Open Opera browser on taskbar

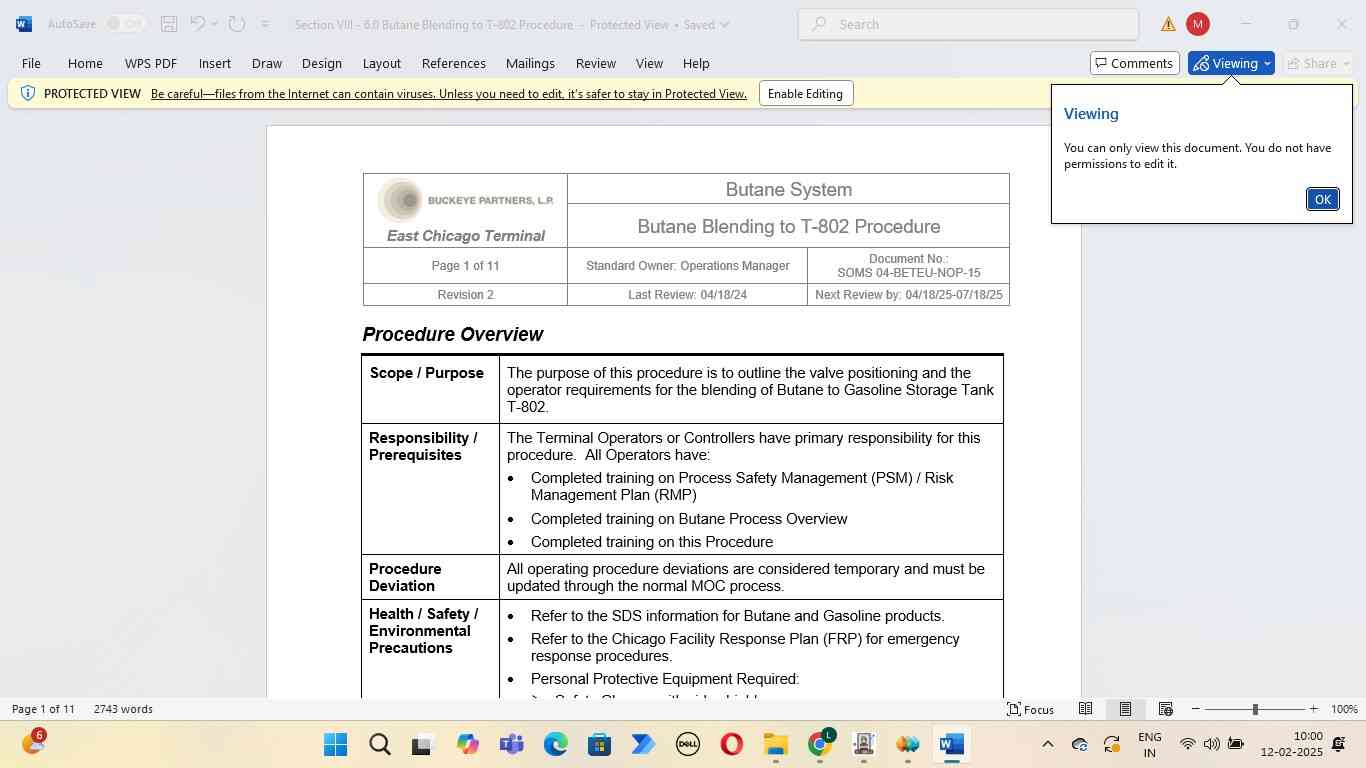[732, 744]
